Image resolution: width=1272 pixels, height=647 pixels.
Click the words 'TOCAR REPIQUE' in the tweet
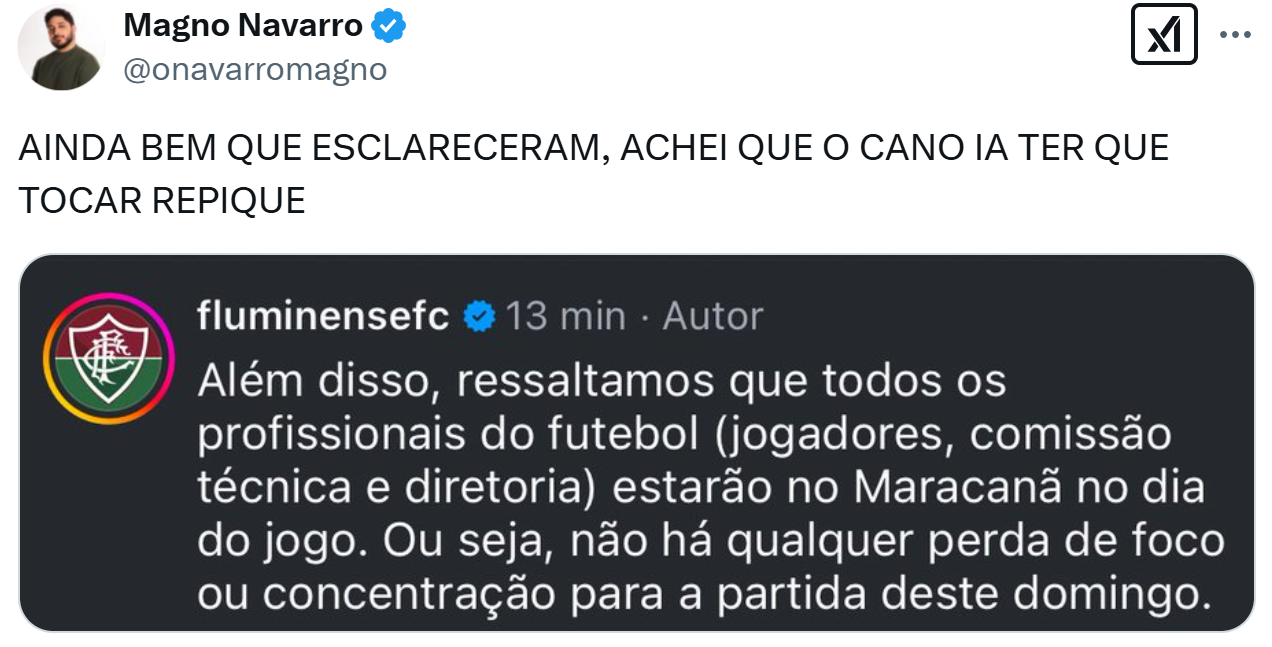tap(162, 200)
